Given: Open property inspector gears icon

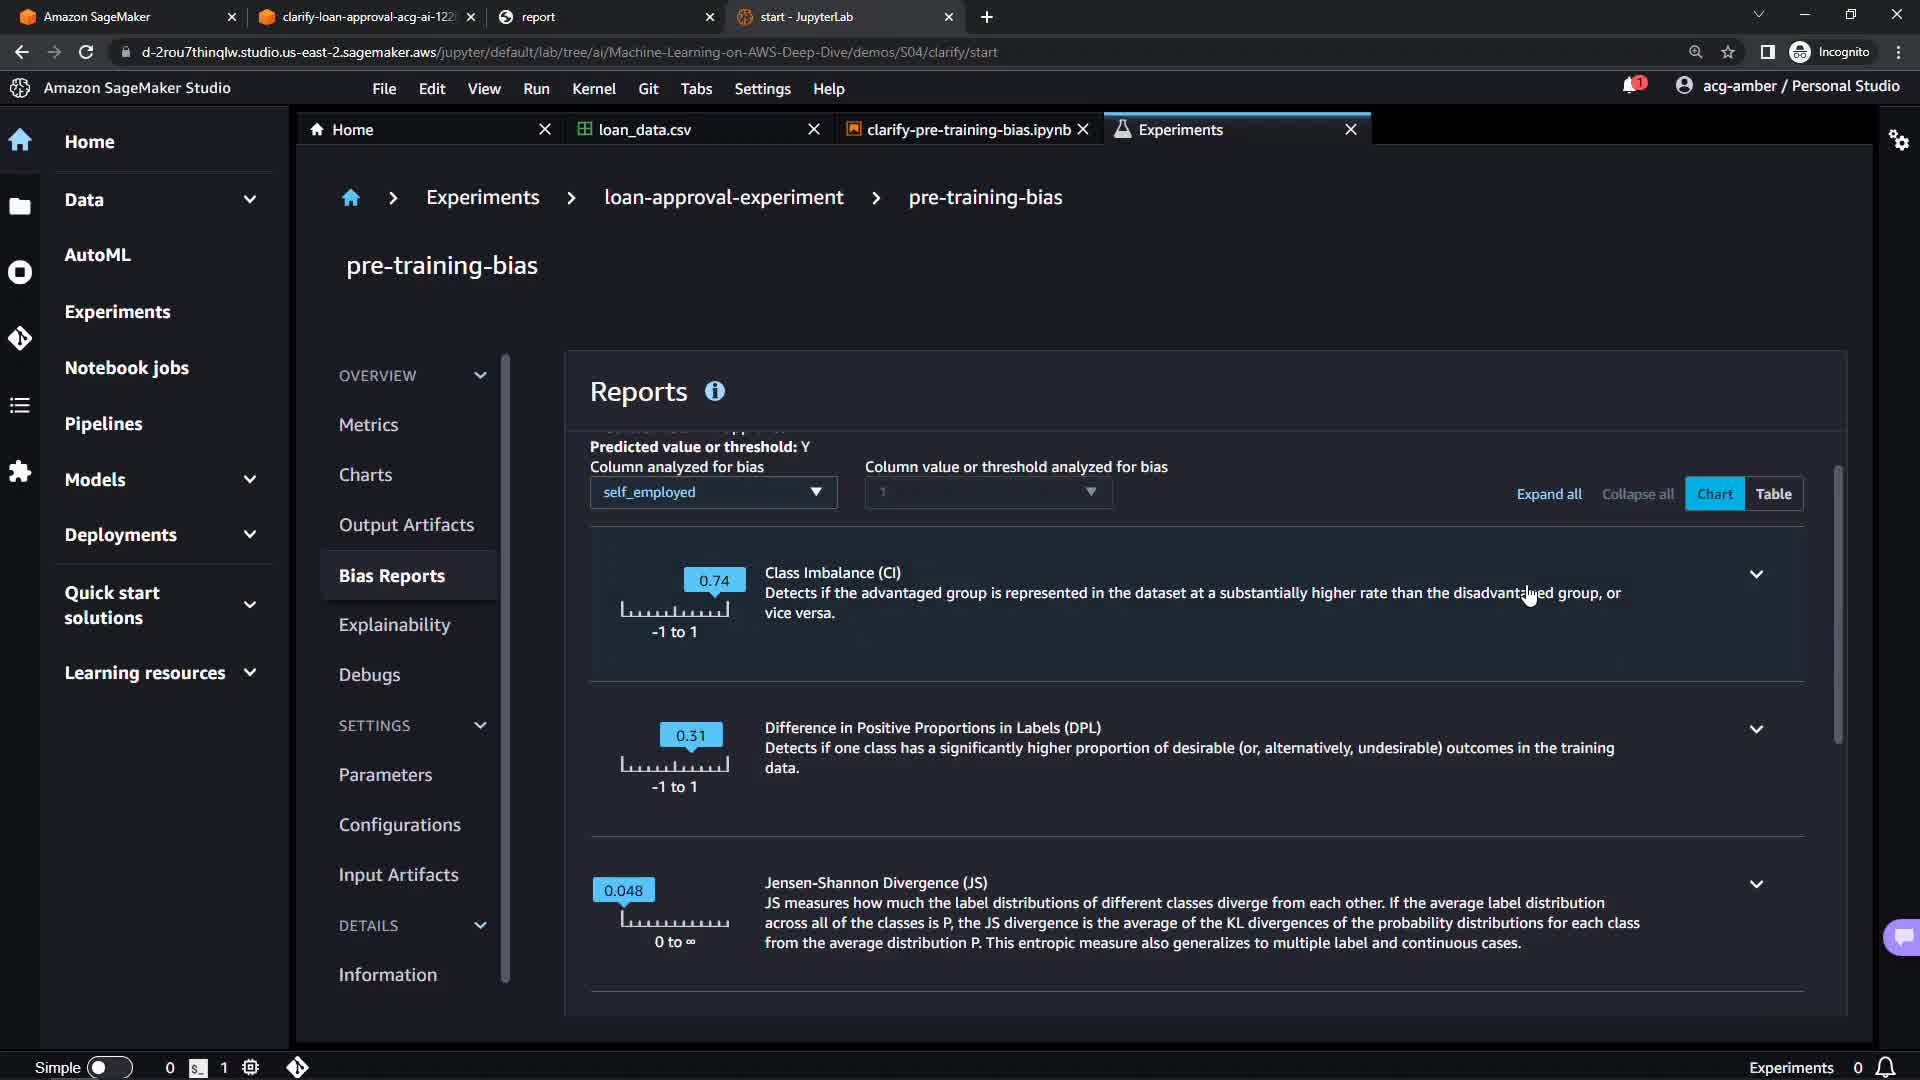Looking at the screenshot, I should pyautogui.click(x=1898, y=140).
